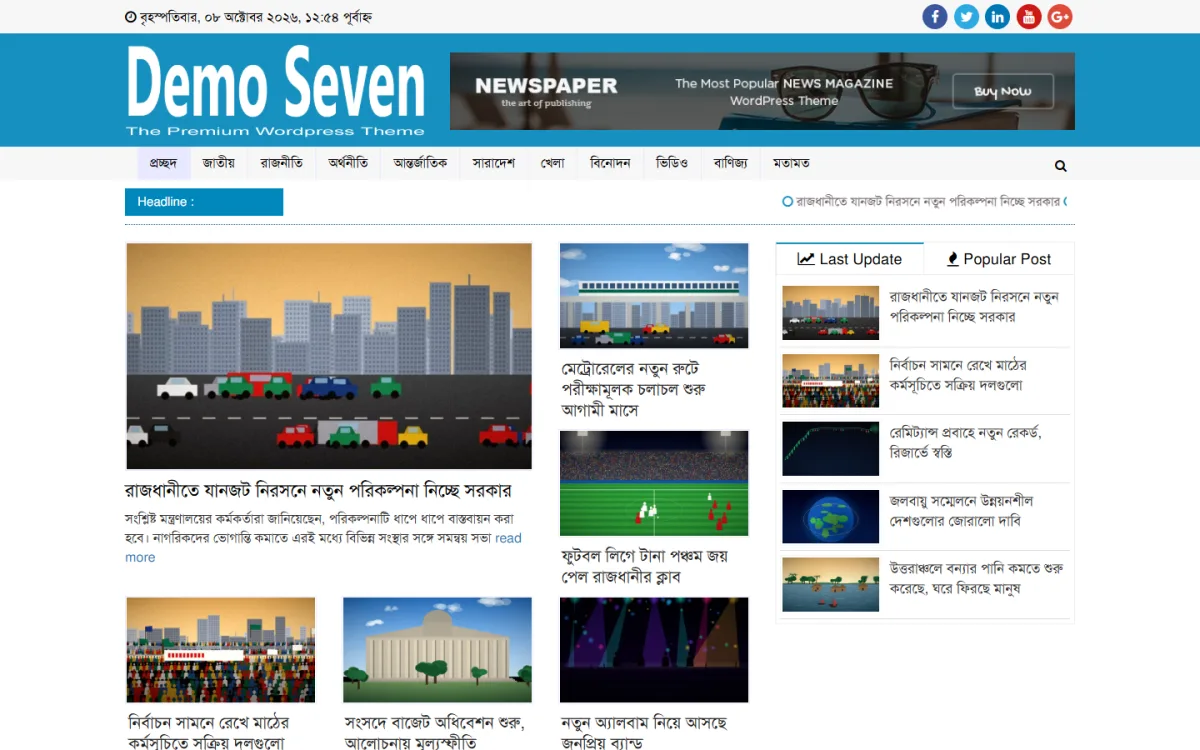Open sidebar remittance chart thumbnail
Screen dimensions: 1200x750
point(830,449)
